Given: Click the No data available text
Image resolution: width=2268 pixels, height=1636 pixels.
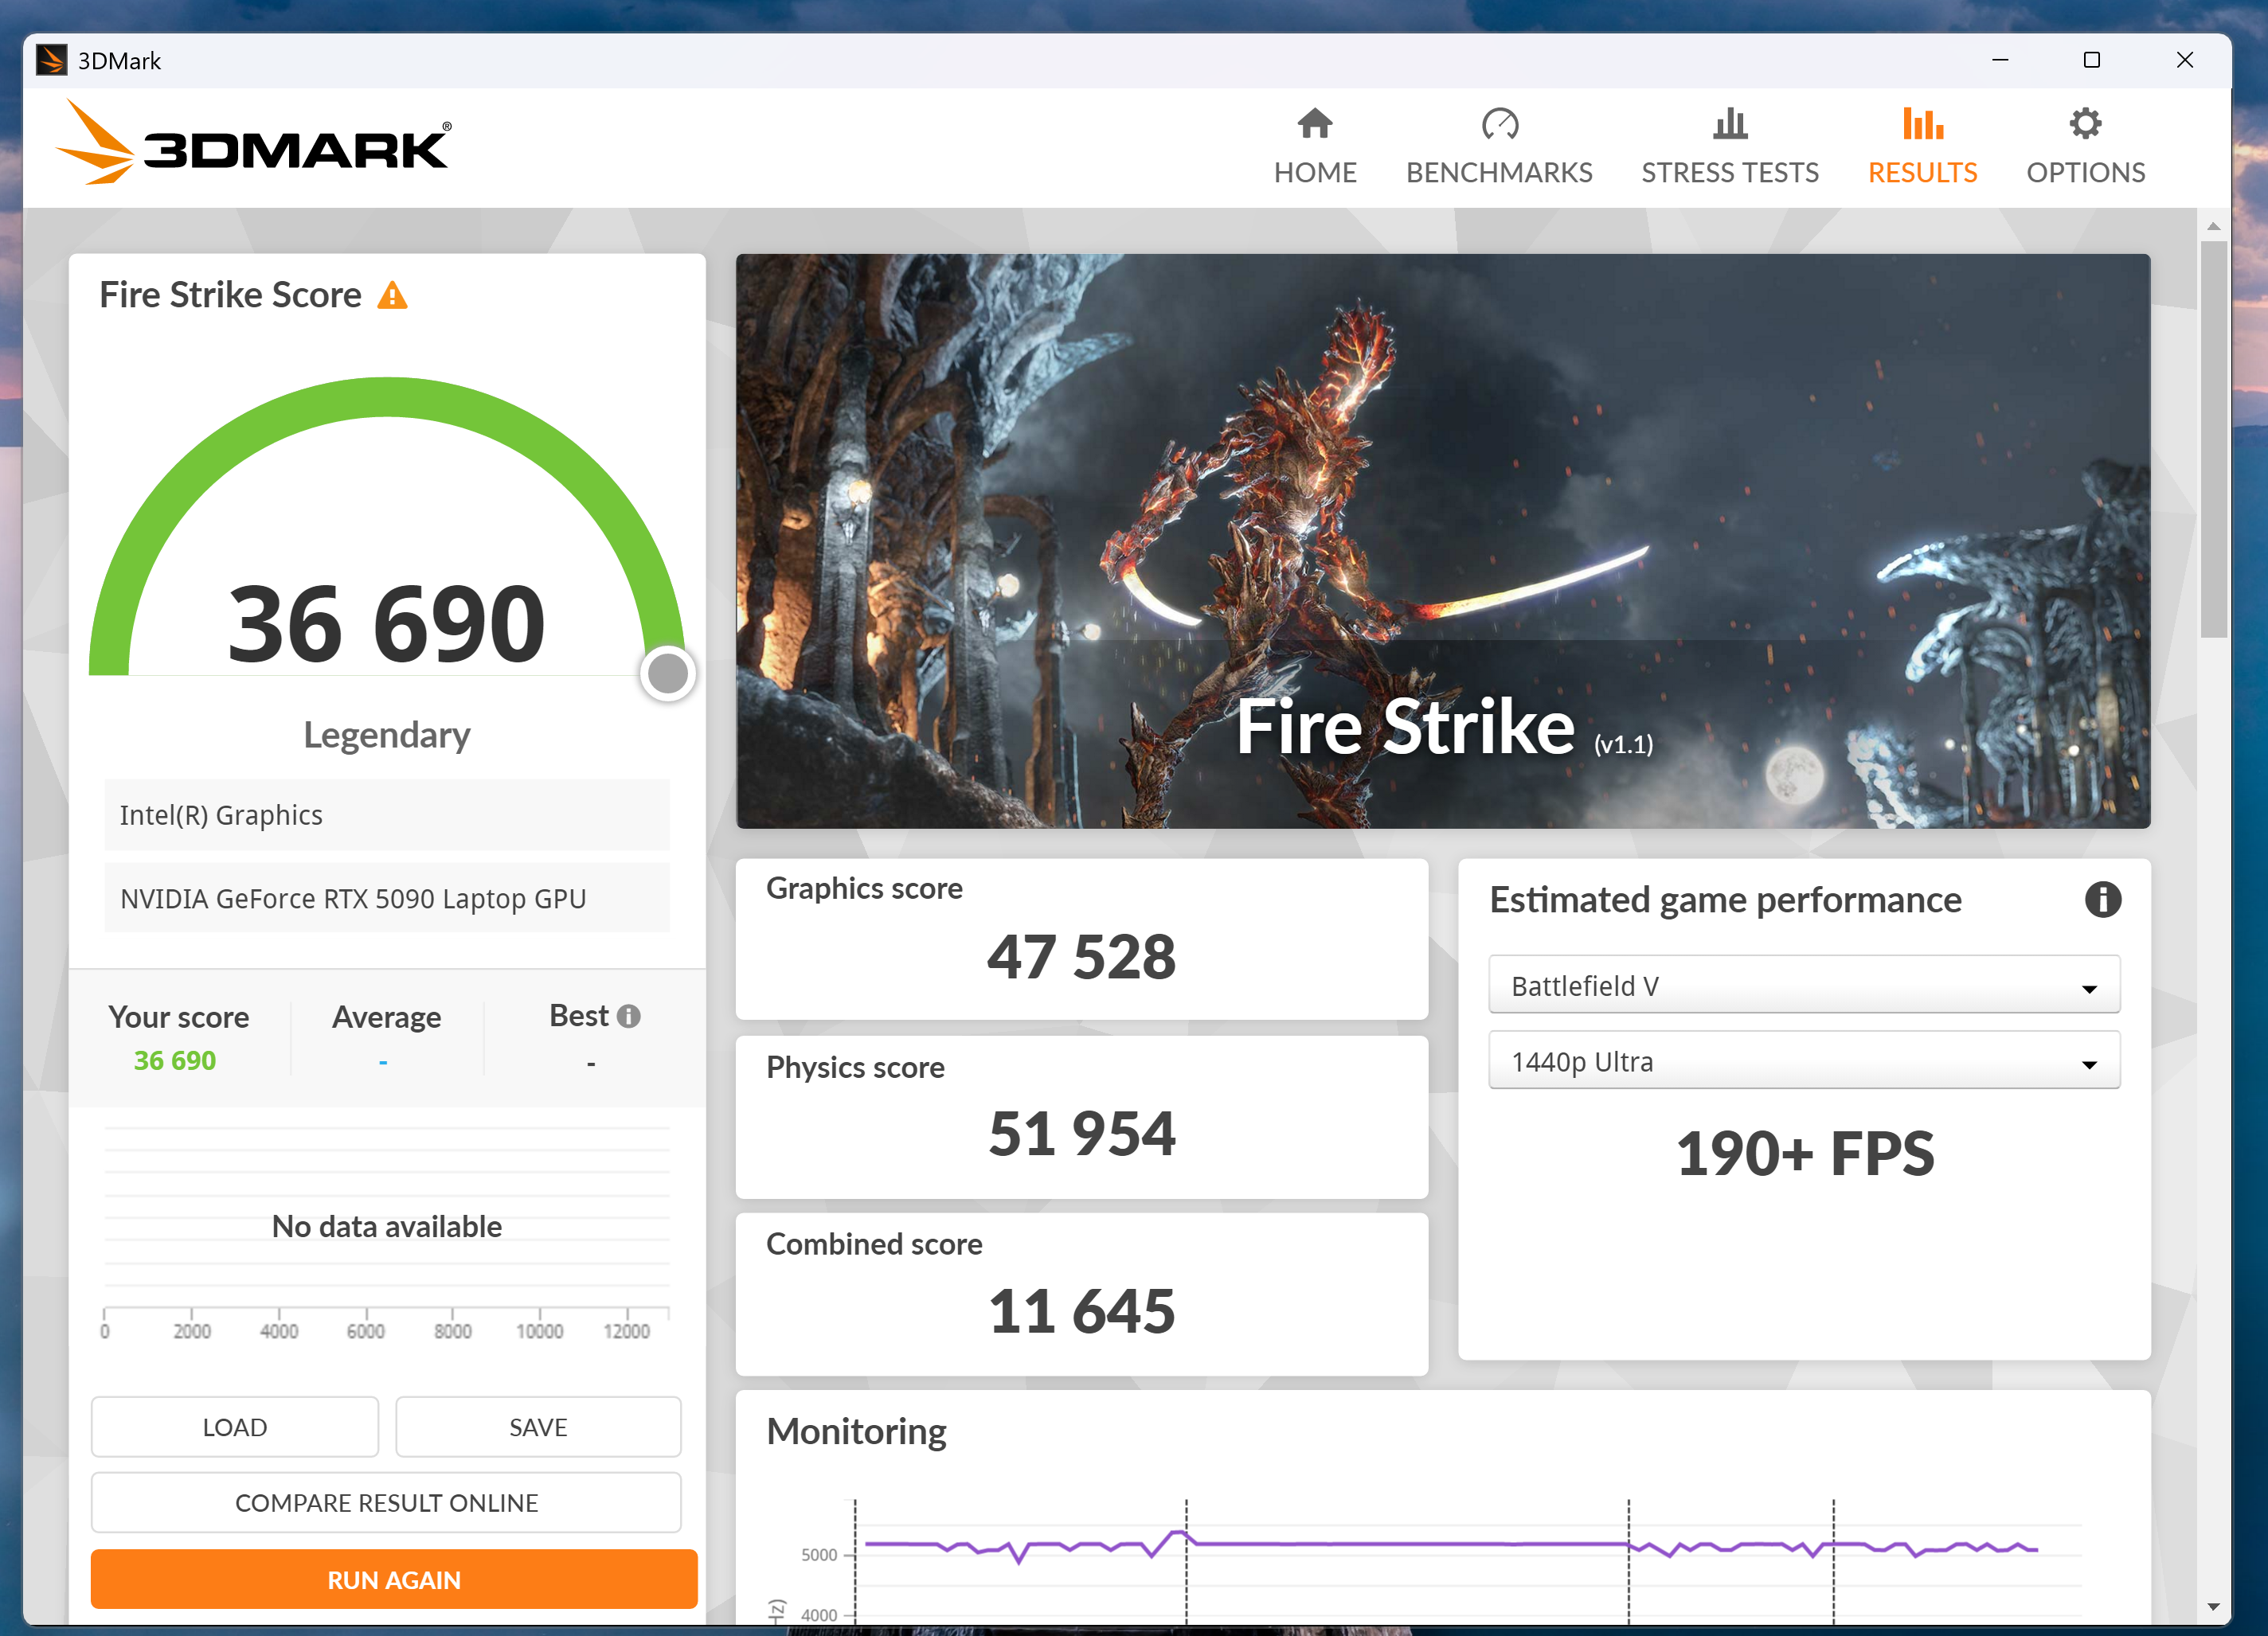Looking at the screenshot, I should [x=386, y=1226].
